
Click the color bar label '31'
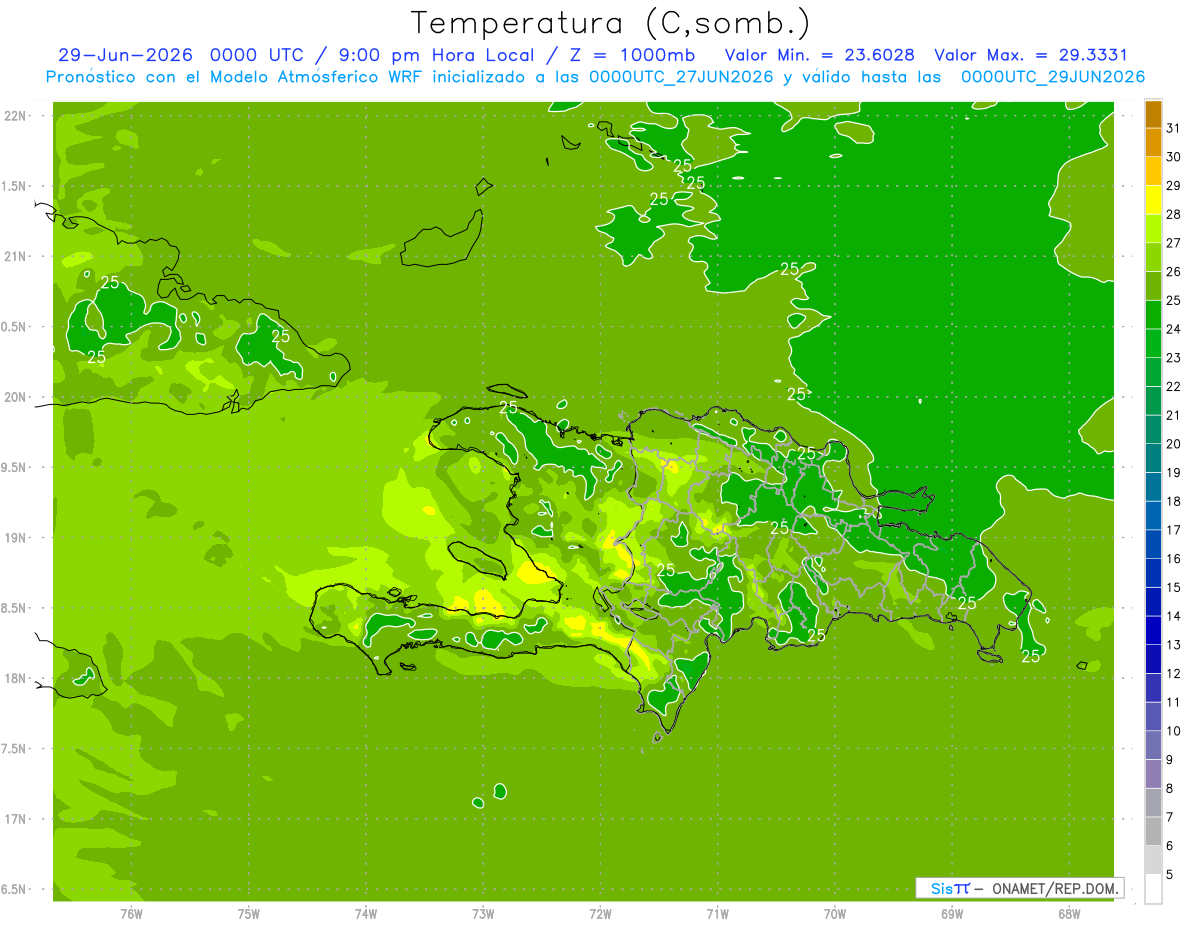pos(1174,128)
